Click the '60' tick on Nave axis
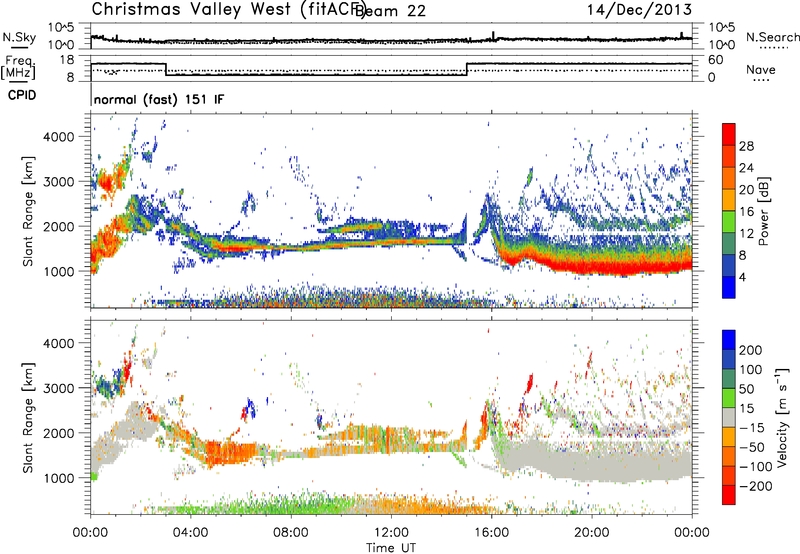The height and width of the screenshot is (554, 800). click(x=716, y=60)
